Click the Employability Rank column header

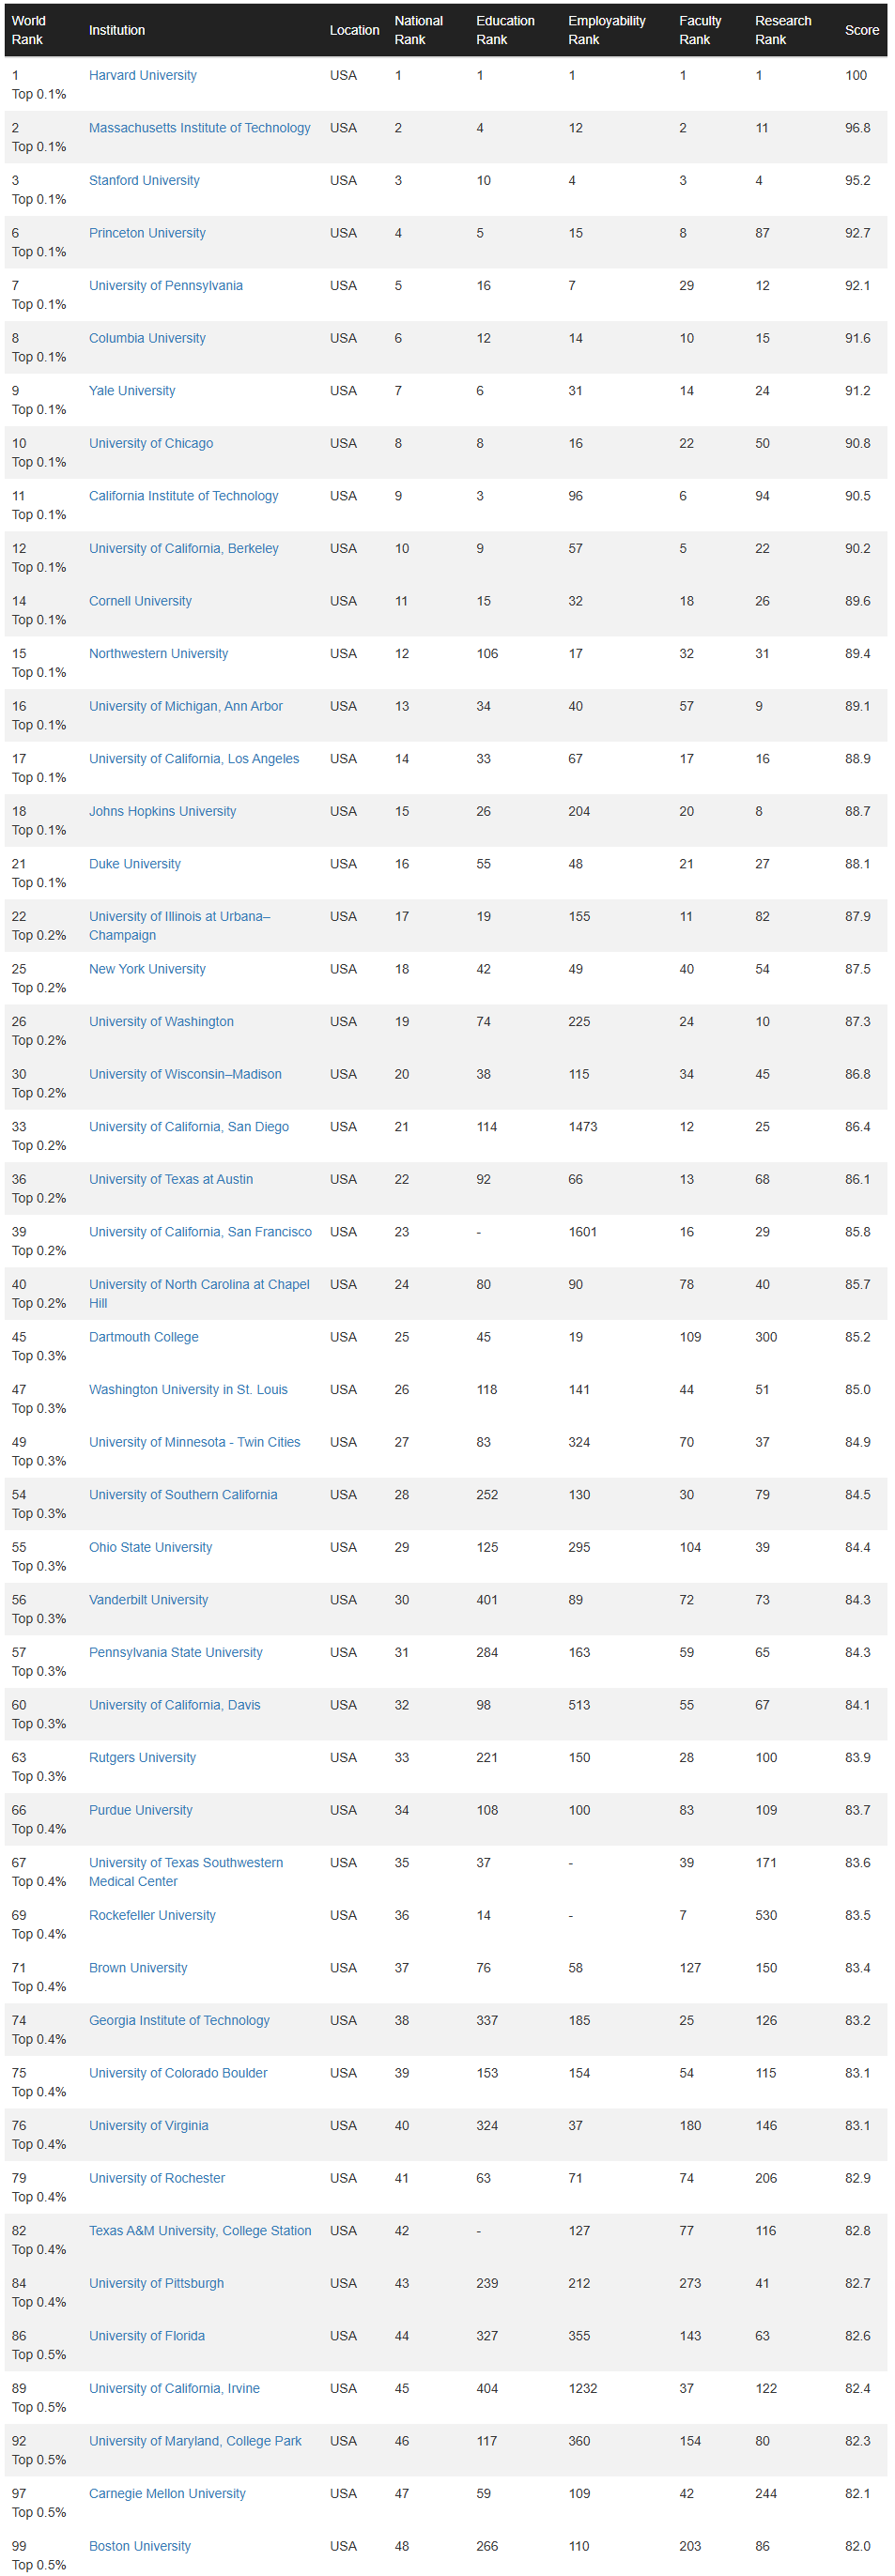tap(606, 30)
